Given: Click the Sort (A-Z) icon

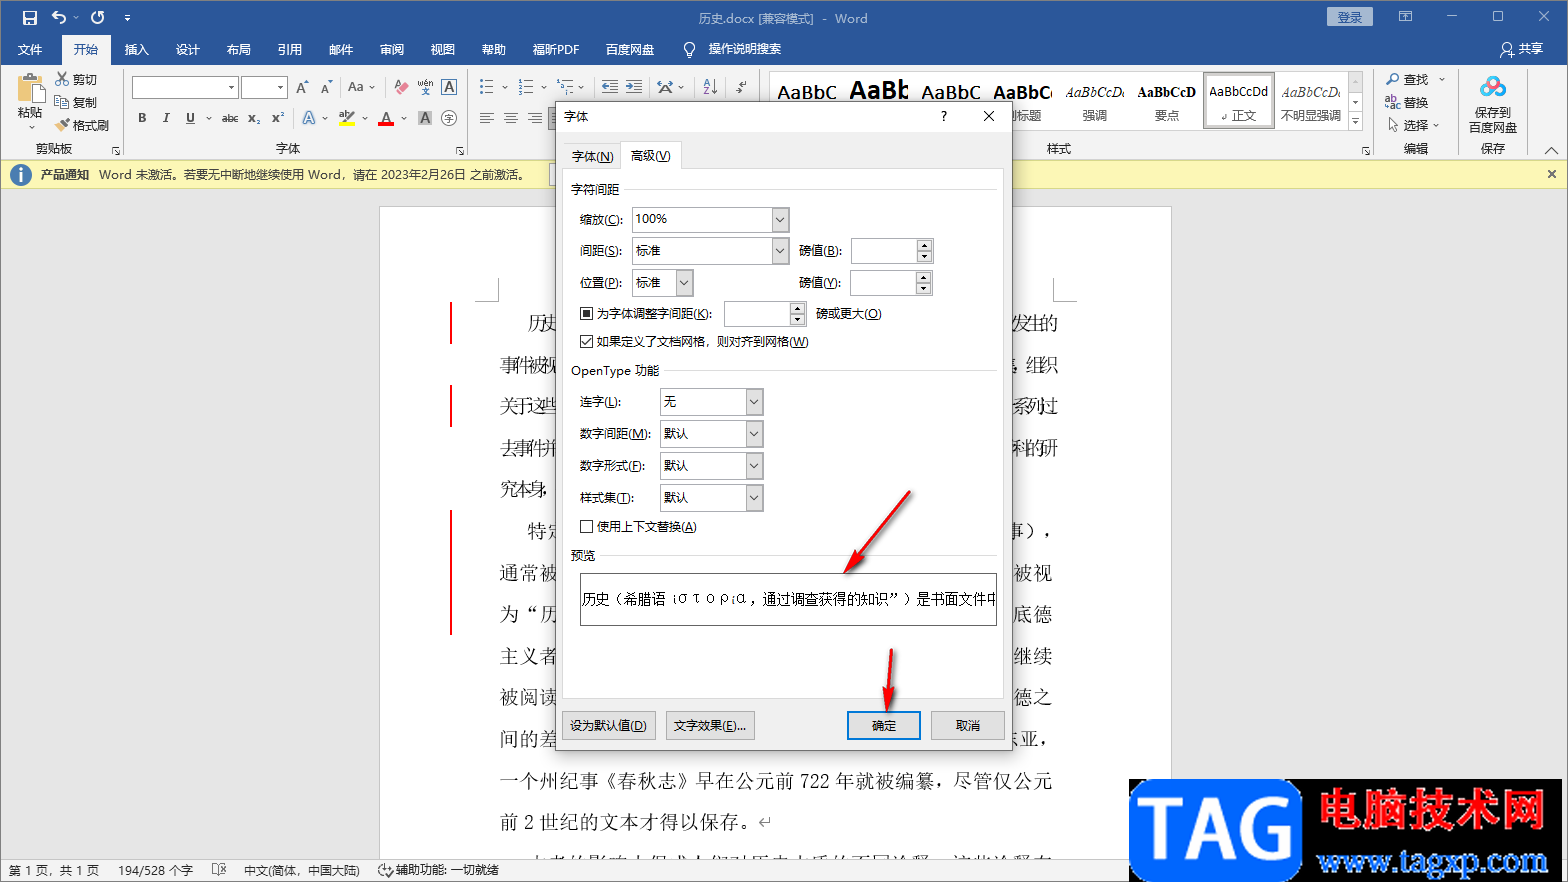Looking at the screenshot, I should (x=710, y=87).
